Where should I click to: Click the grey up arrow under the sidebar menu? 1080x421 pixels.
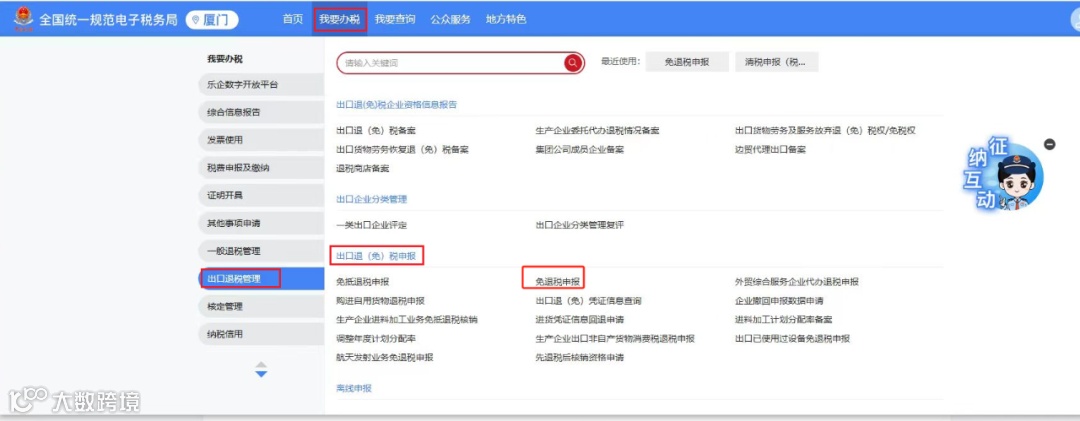click(261, 364)
